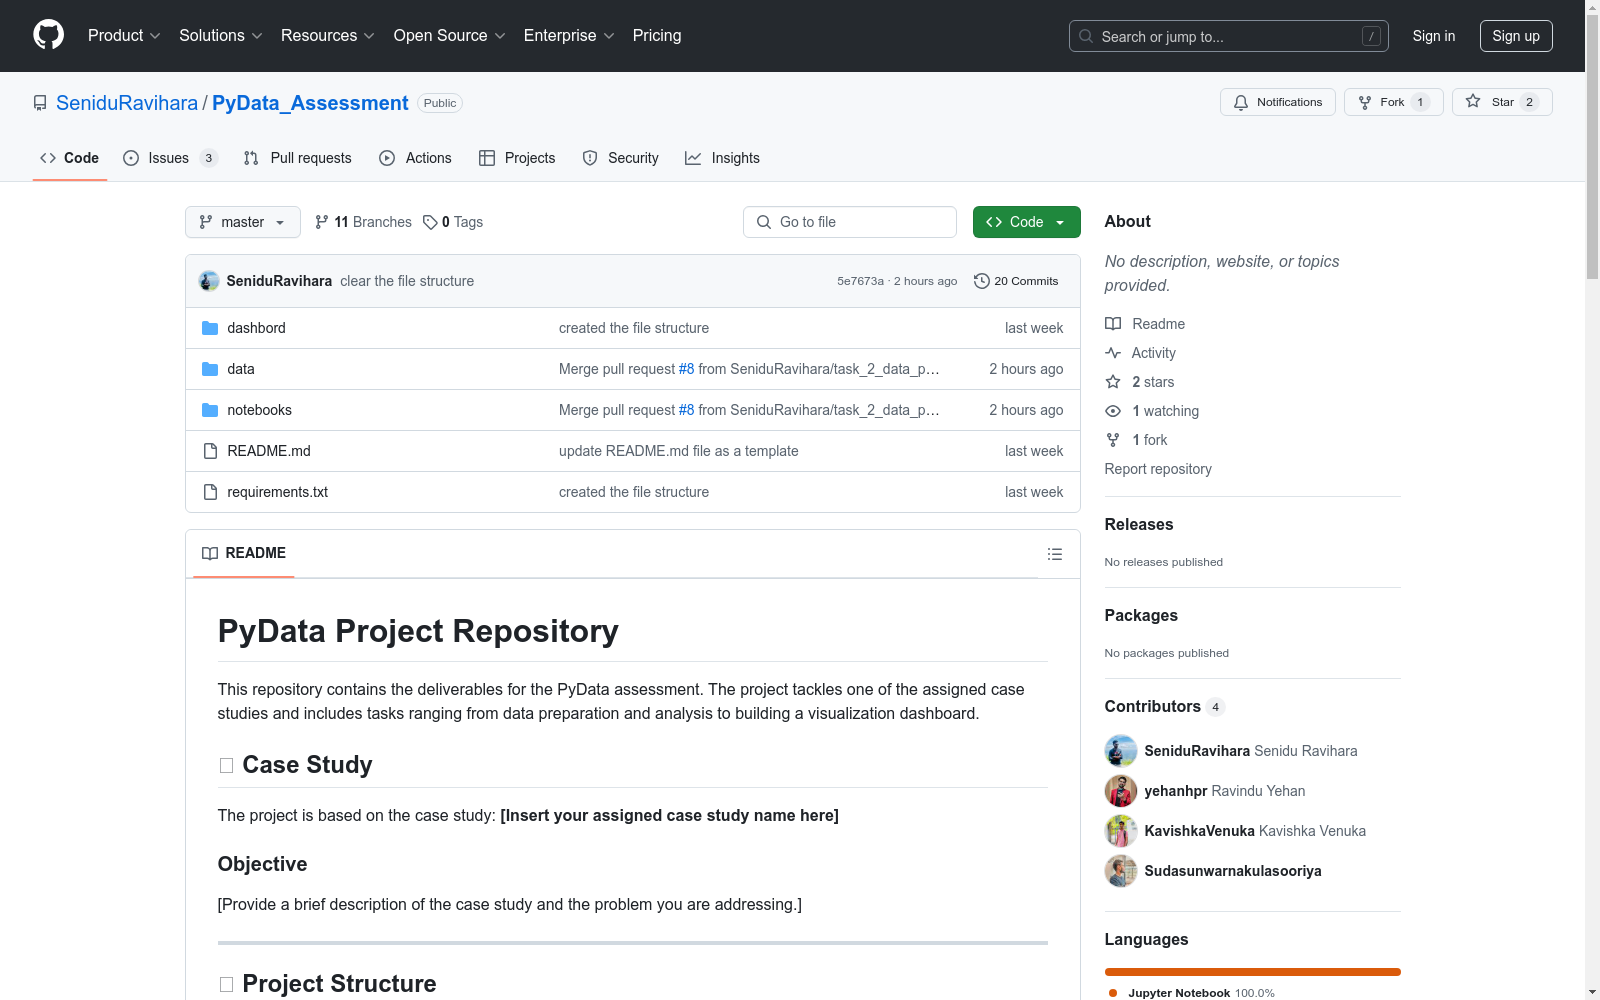Open SeniduRavihara owner profile link
Screen dimensions: 1600x1000
pos(127,103)
